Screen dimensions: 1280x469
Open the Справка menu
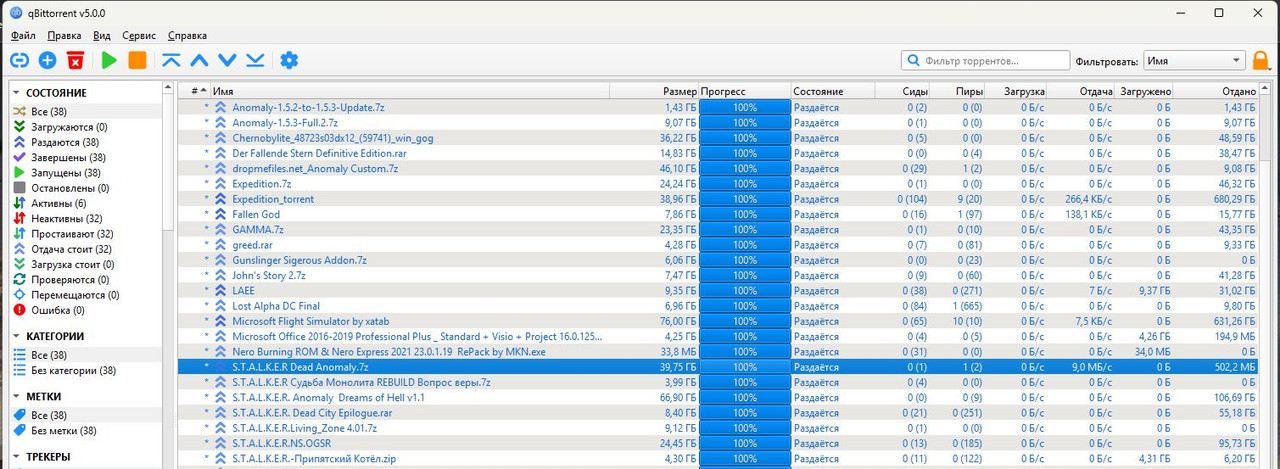pyautogui.click(x=188, y=36)
